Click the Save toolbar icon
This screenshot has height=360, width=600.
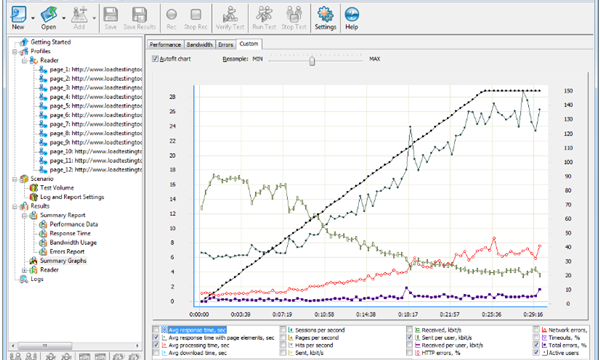pos(111,15)
